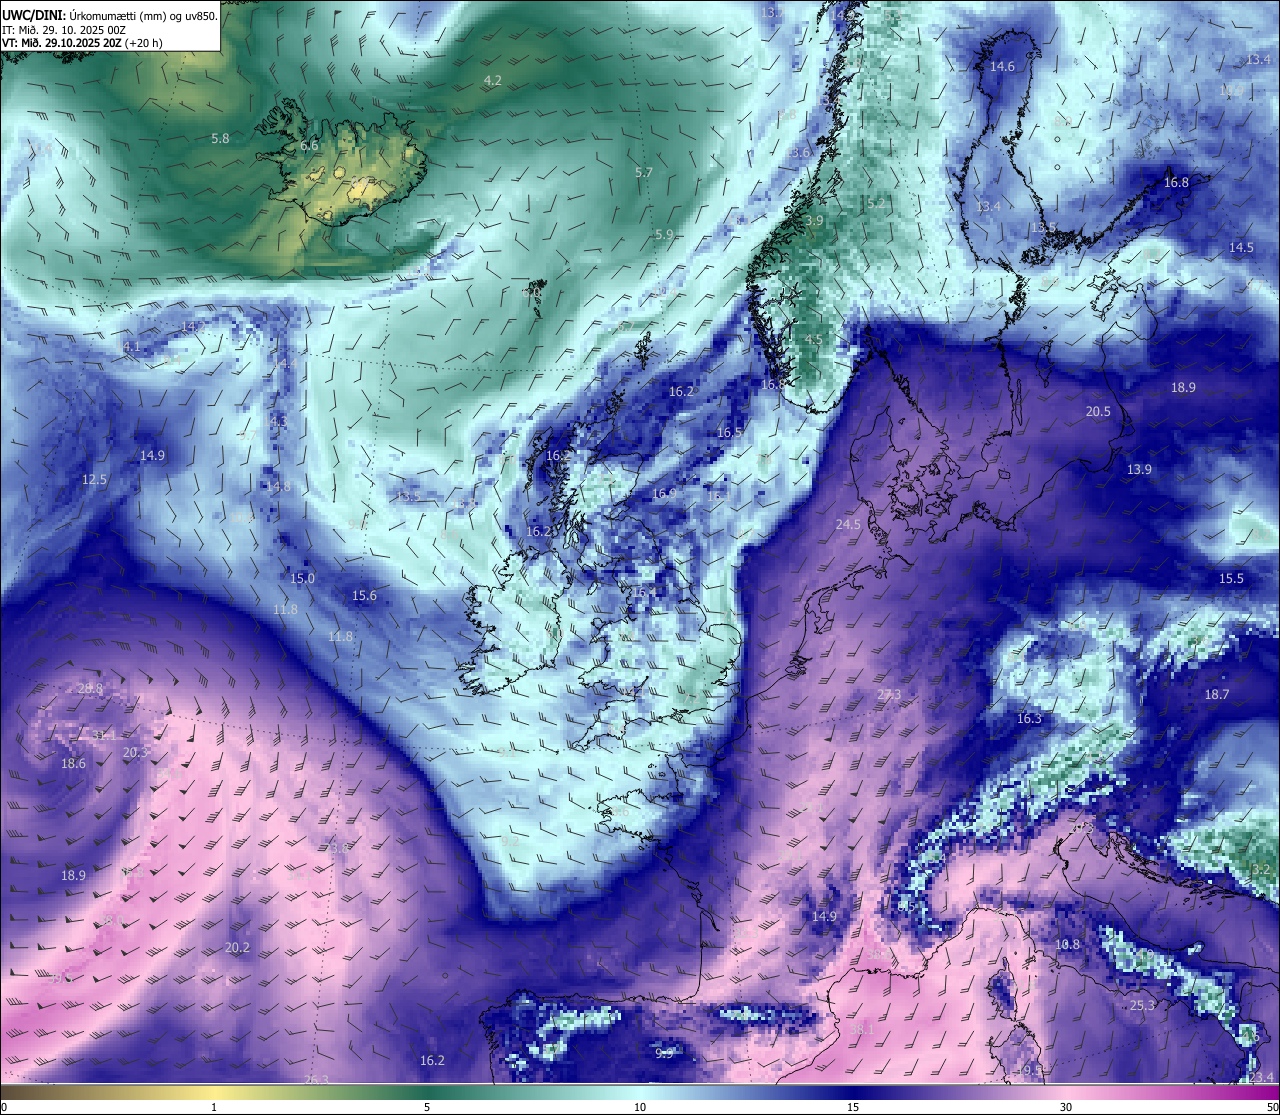Click the 1 tick on the color scale
Viewport: 1280px width, 1115px height.
[x=214, y=1107]
